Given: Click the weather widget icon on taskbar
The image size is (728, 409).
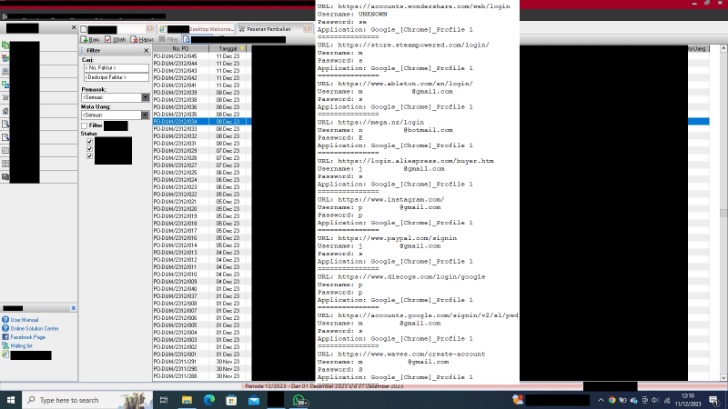Looking at the screenshot, I should pos(517,400).
